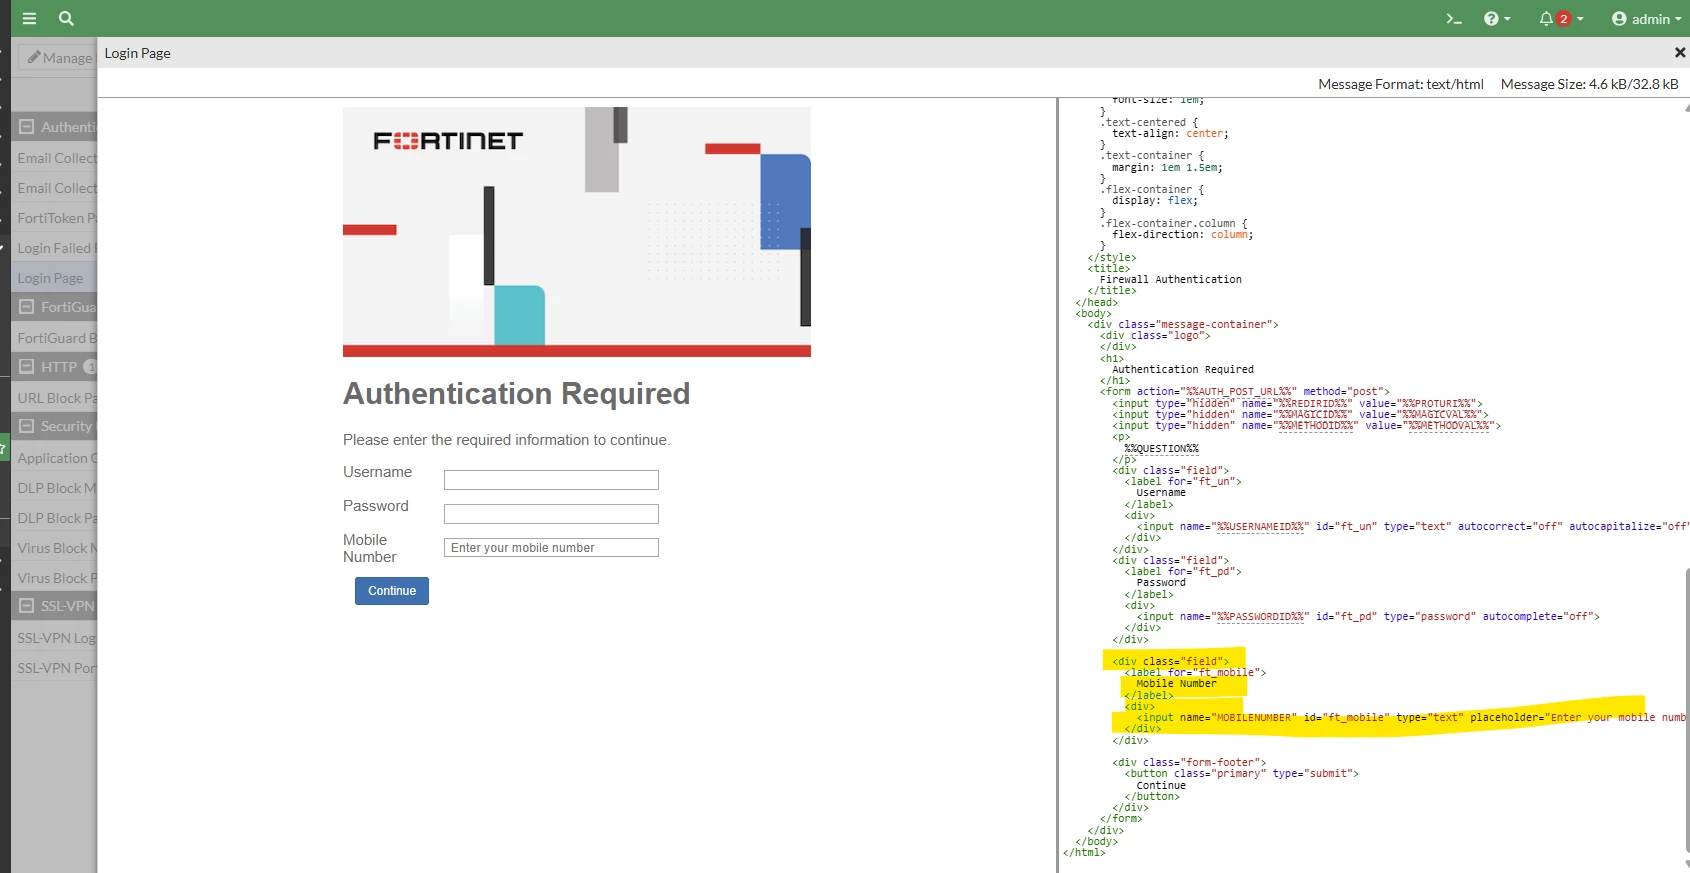Select the Virus Block Page item
The width and height of the screenshot is (1690, 873).
click(x=55, y=578)
